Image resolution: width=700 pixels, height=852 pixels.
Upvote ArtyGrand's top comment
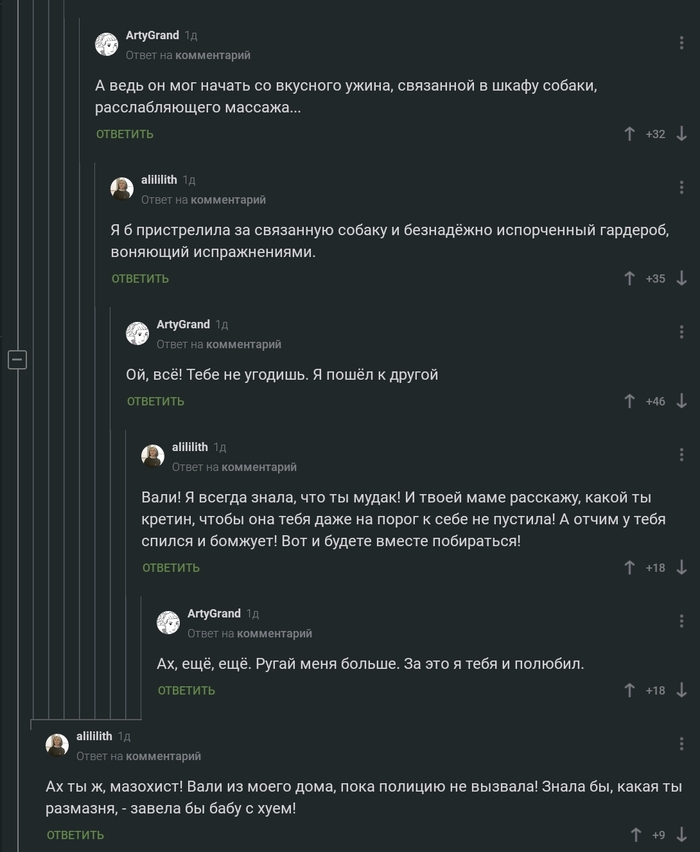(x=629, y=131)
